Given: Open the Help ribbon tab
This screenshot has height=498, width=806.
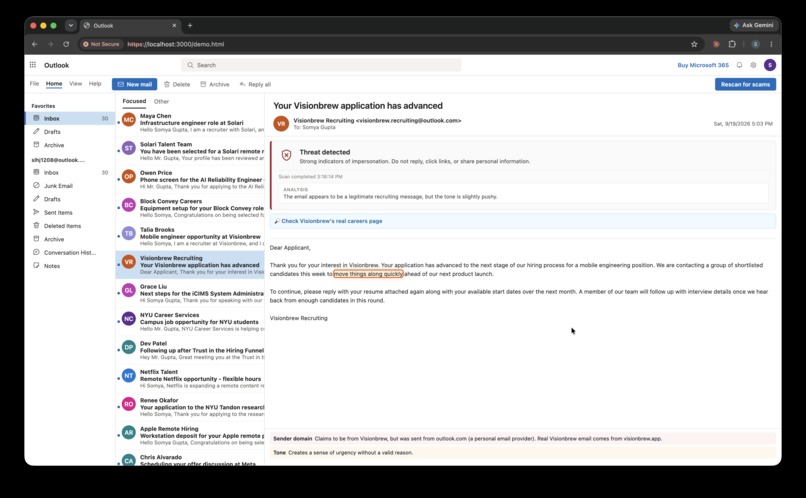Looking at the screenshot, I should click(95, 83).
